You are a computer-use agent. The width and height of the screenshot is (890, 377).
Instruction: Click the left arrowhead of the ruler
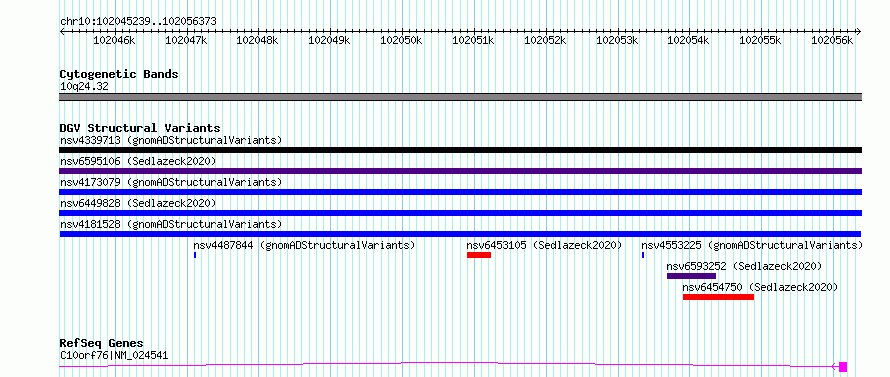pyautogui.click(x=62, y=32)
